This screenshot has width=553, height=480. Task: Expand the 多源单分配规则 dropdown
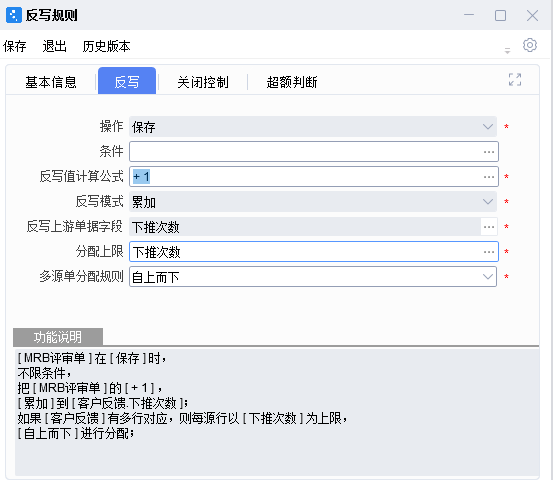pos(313,277)
